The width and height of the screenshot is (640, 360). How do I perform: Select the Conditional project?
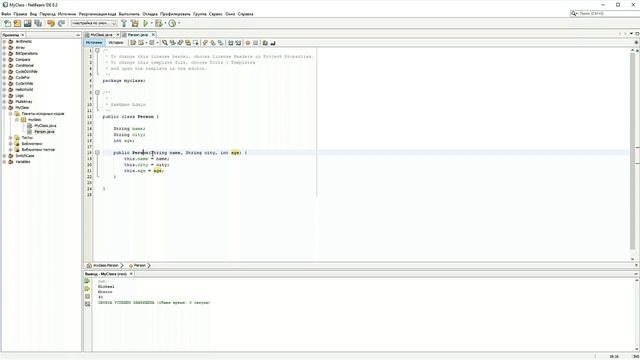pyautogui.click(x=24, y=66)
